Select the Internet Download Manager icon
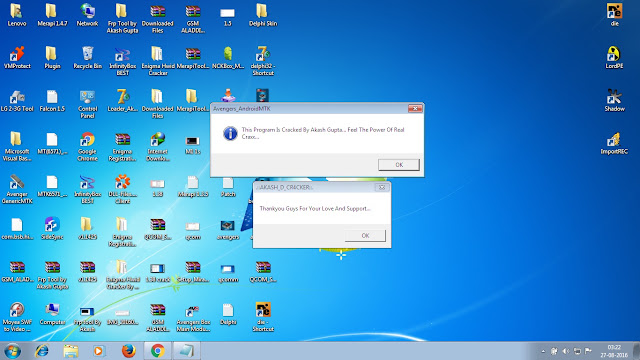This screenshot has width=640, height=360. pos(158,147)
